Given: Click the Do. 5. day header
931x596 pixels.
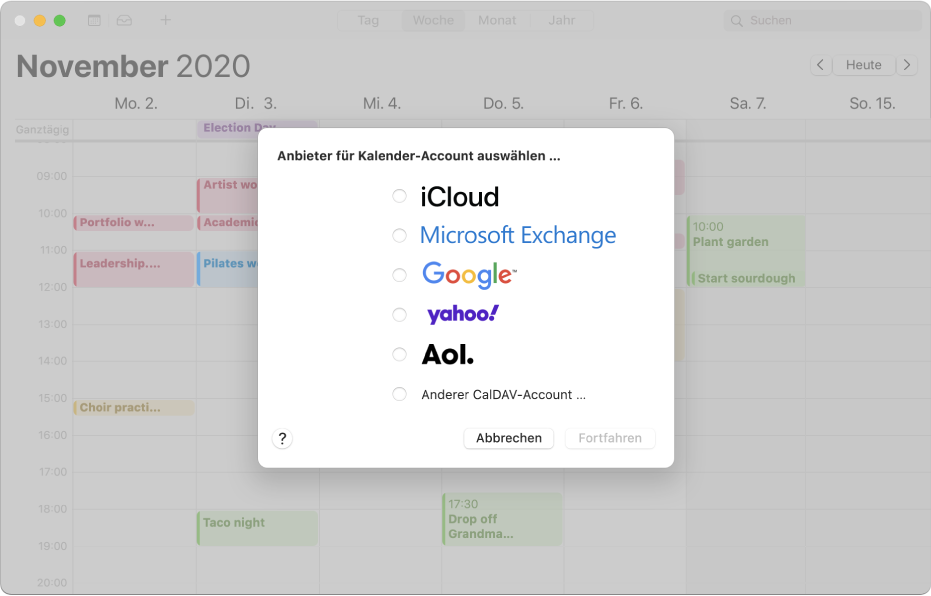Looking at the screenshot, I should tap(504, 103).
